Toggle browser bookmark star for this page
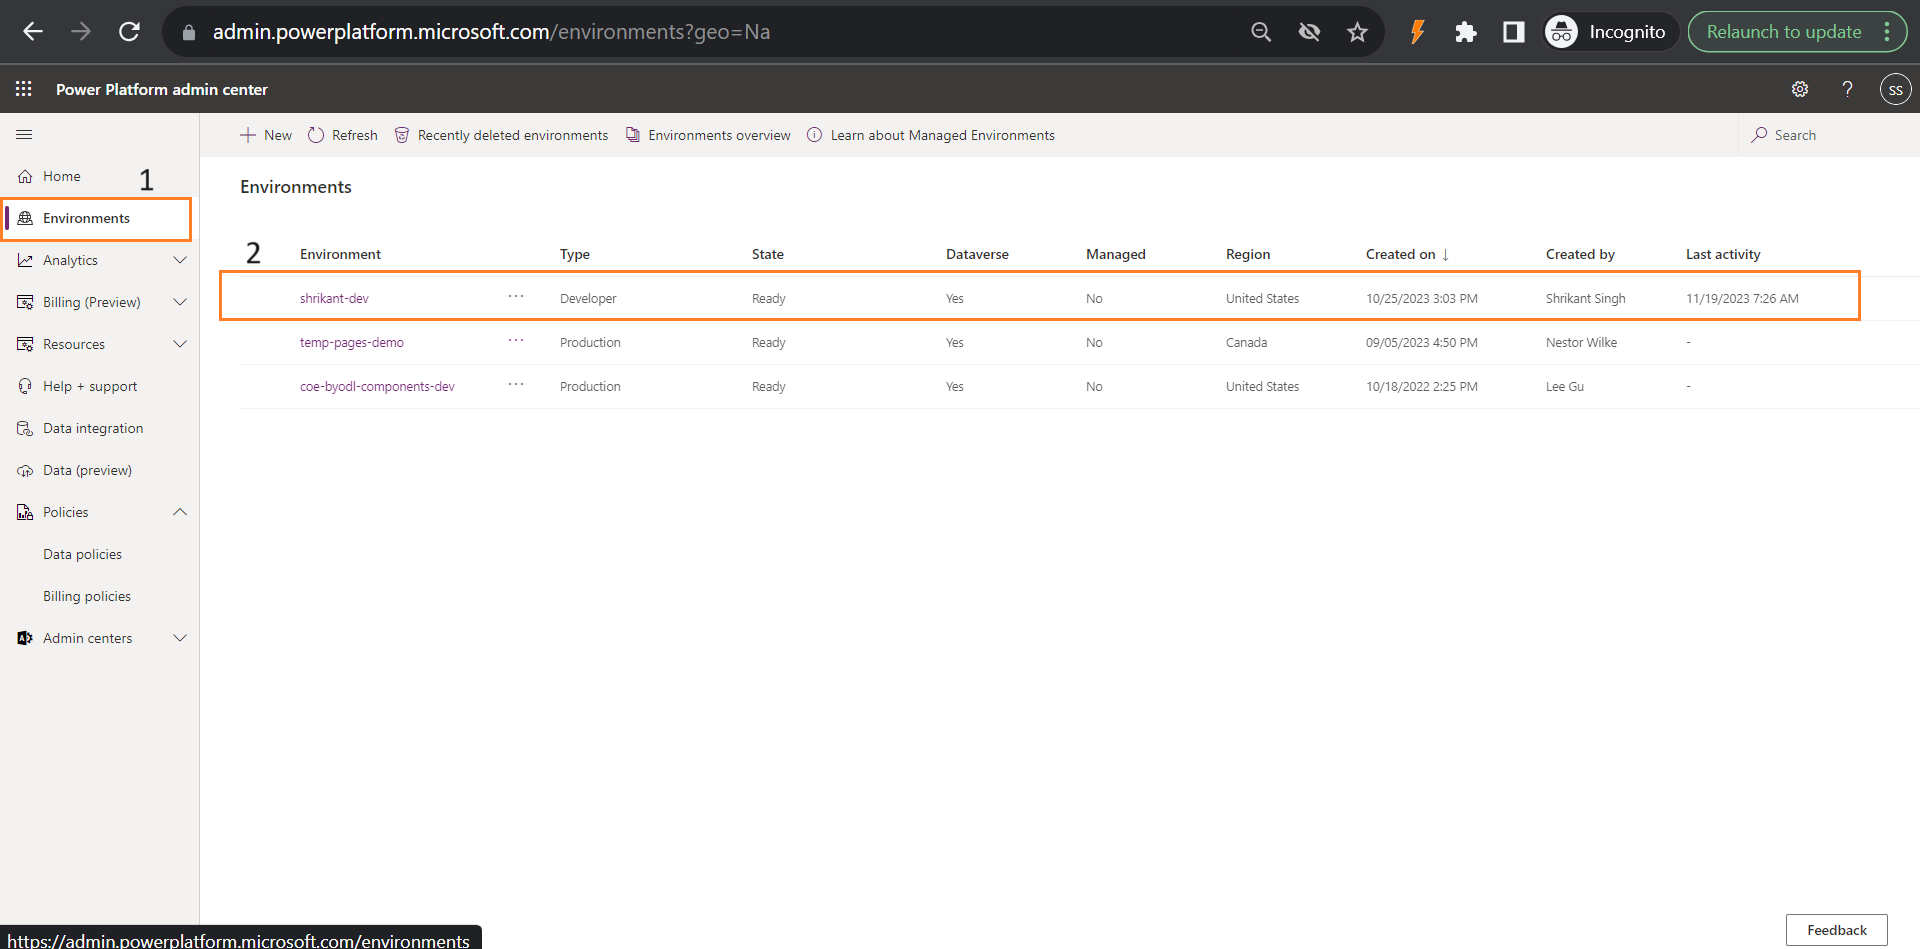Screen dimensions: 1920x949 coord(1357,31)
